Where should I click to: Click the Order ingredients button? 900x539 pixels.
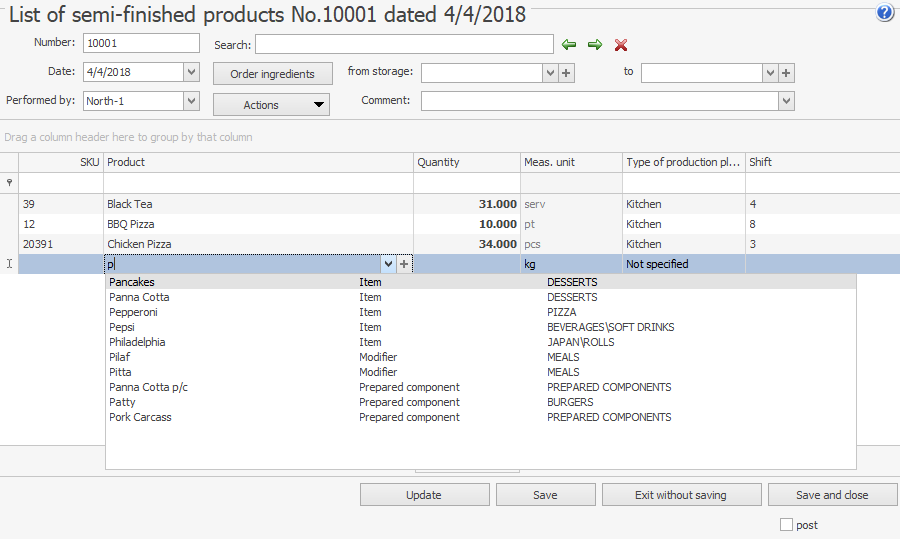(x=272, y=74)
